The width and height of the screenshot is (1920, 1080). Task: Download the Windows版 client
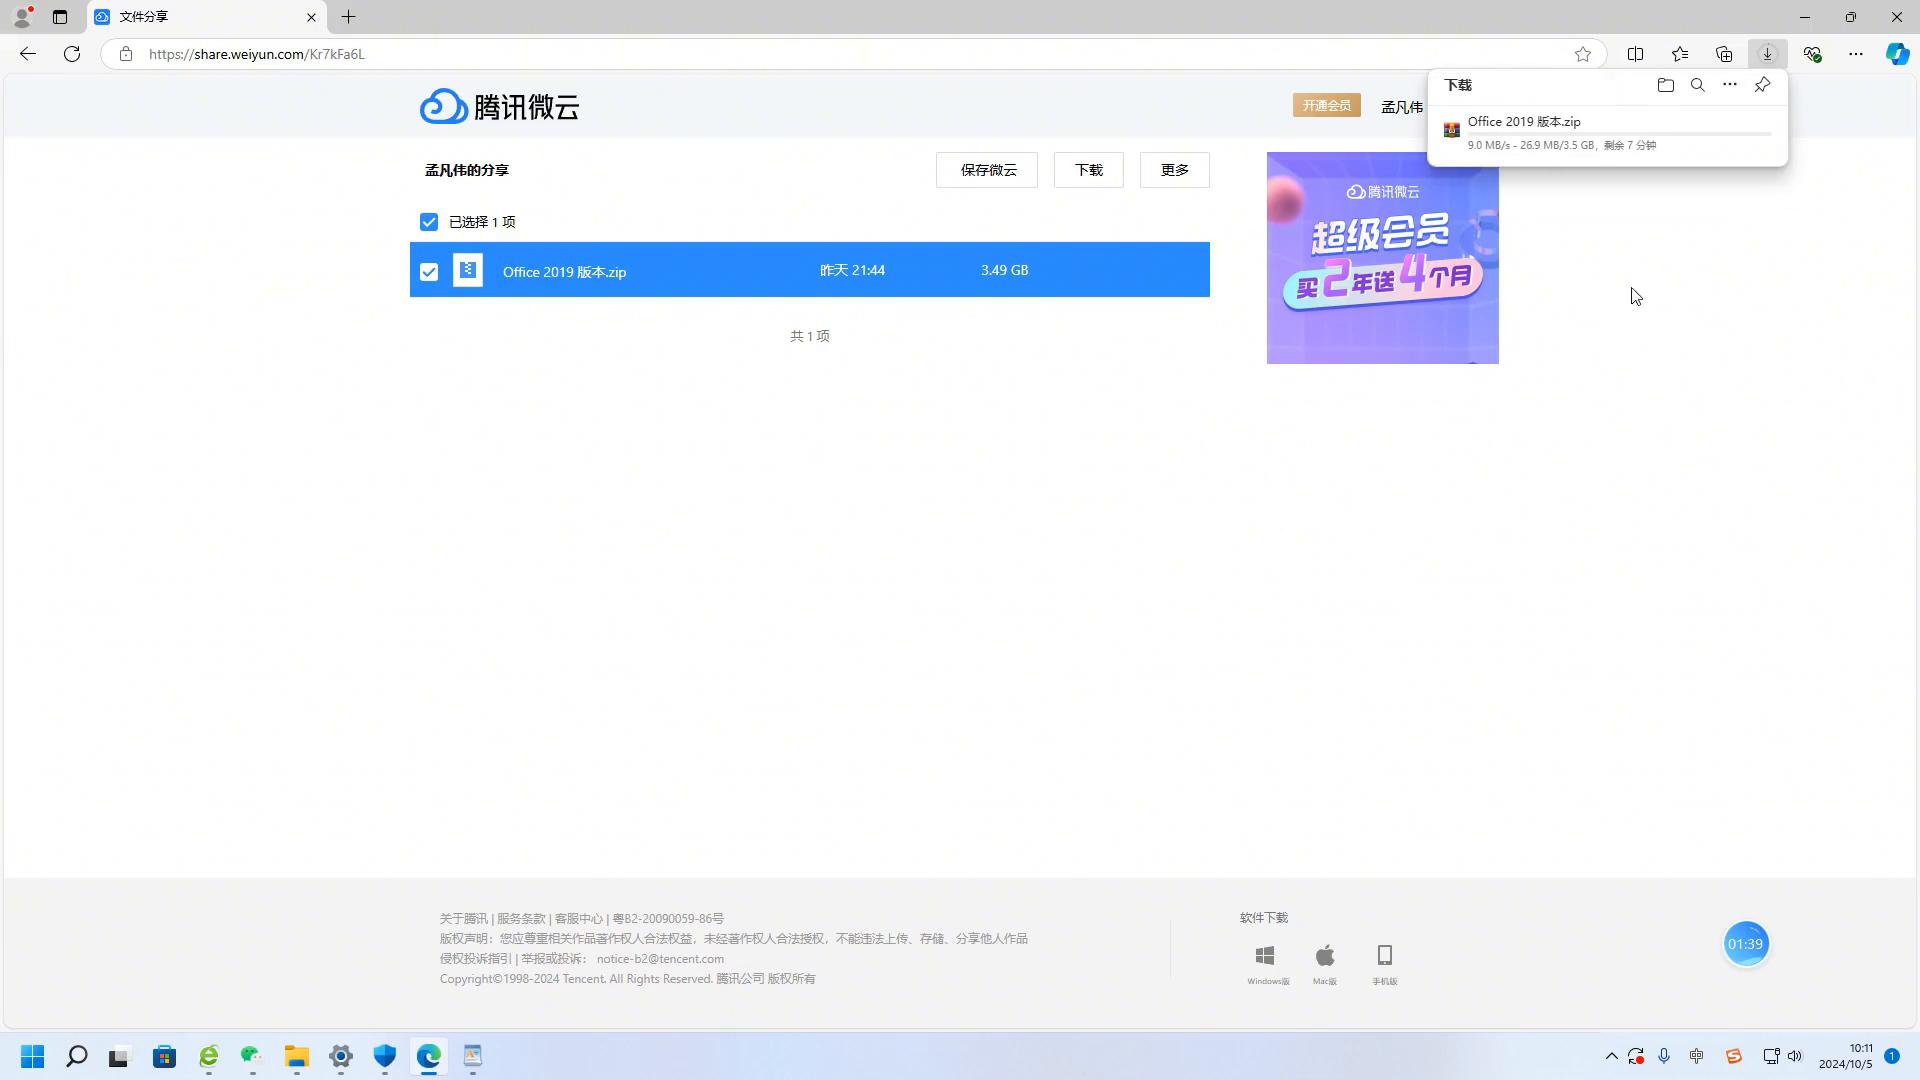1267,965
